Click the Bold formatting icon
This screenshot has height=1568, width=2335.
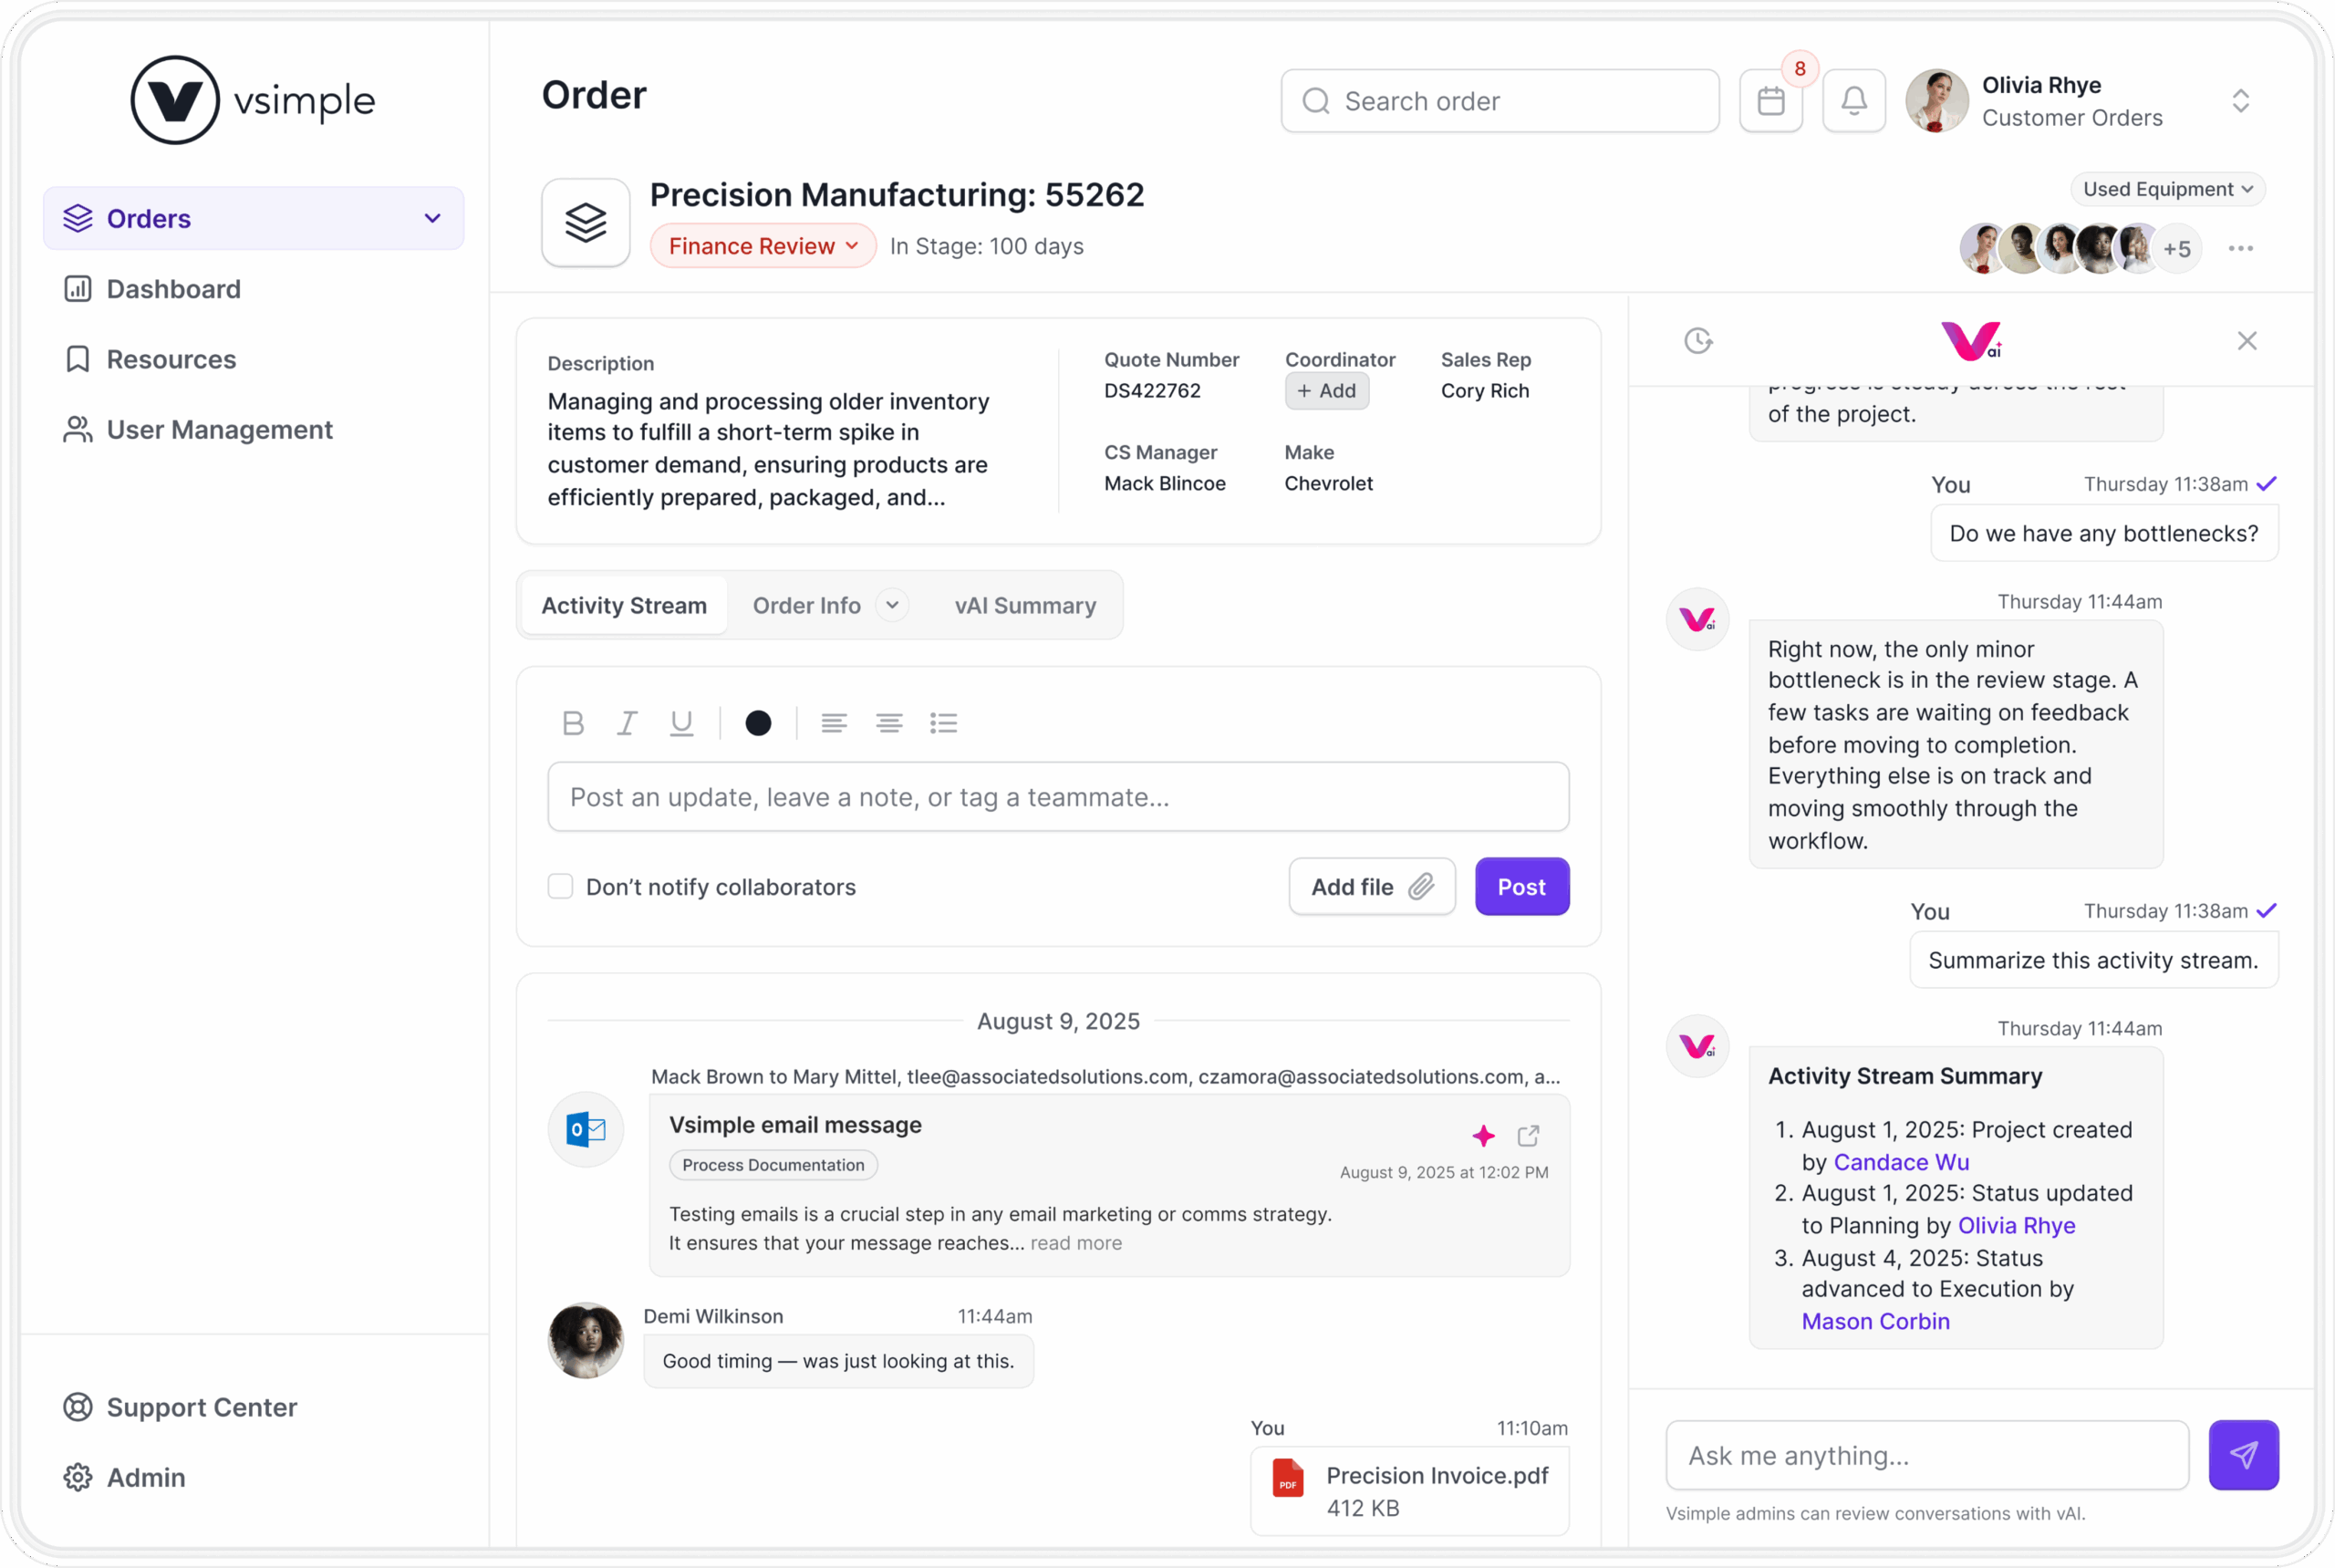click(x=573, y=723)
